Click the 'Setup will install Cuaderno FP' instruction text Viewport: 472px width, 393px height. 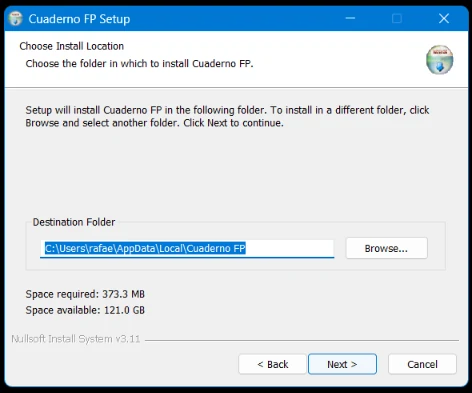coord(227,116)
